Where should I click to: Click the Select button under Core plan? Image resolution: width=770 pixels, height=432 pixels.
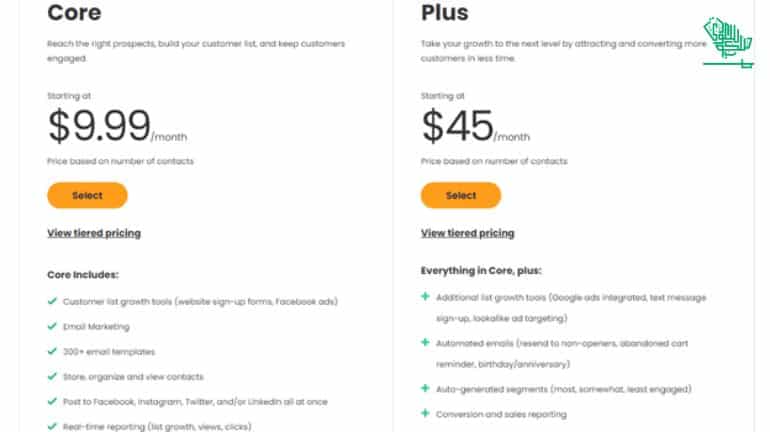click(x=87, y=195)
